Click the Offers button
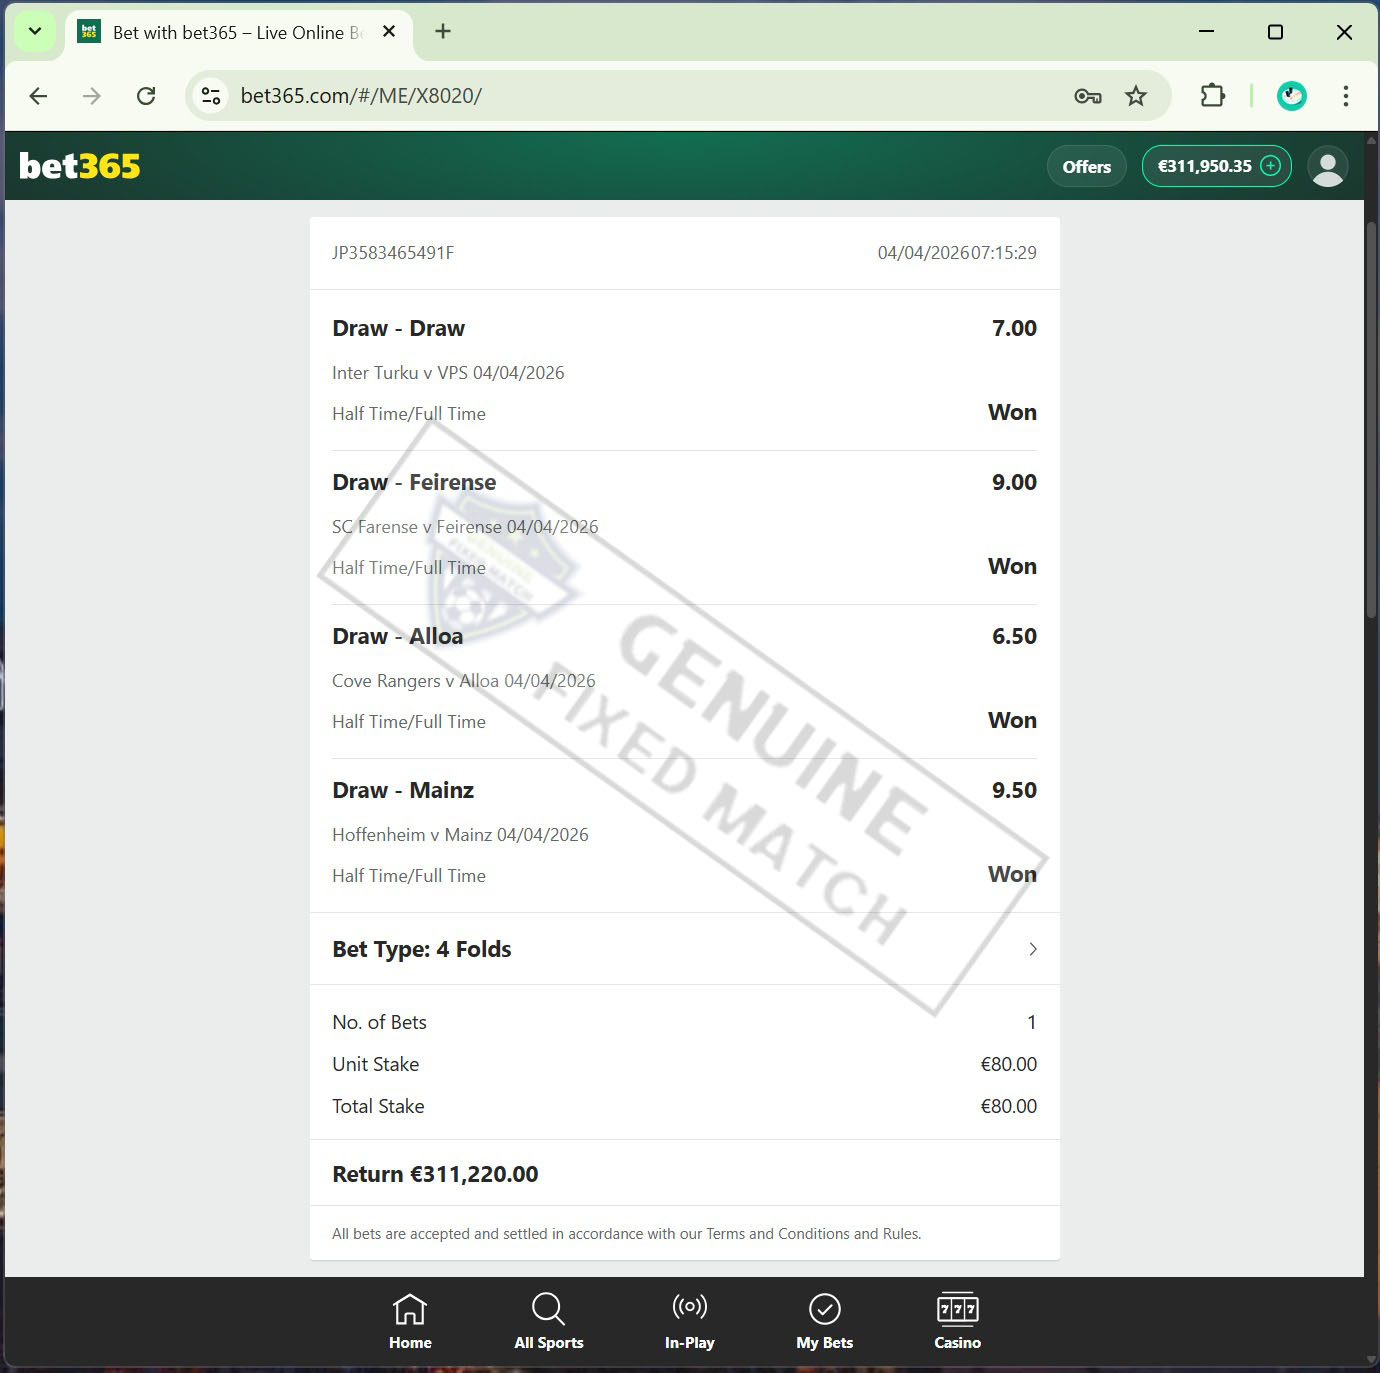This screenshot has width=1380, height=1373. (1086, 166)
